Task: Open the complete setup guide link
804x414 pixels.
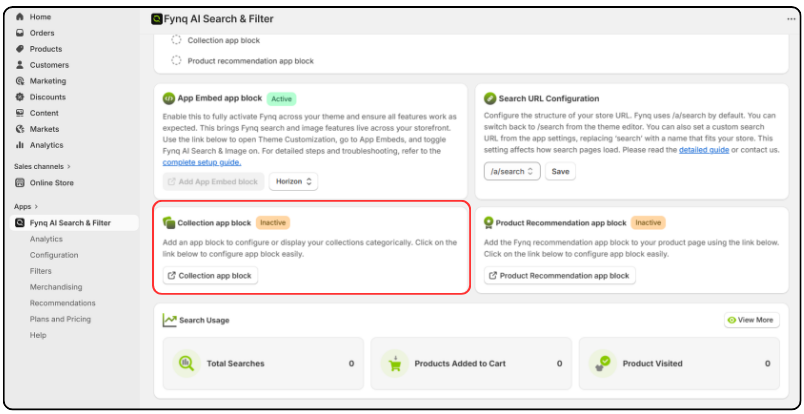Action: [x=202, y=162]
